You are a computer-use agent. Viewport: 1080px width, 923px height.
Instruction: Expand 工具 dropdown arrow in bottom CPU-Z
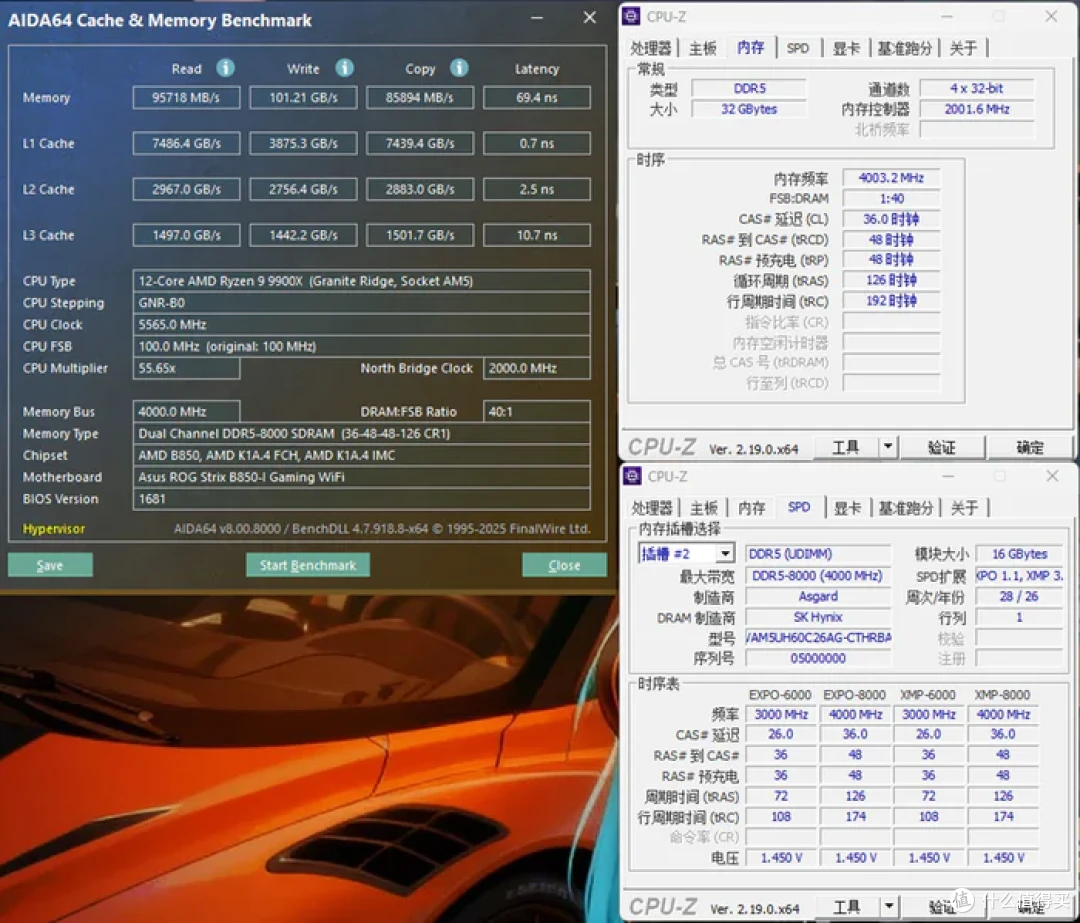[x=889, y=906]
